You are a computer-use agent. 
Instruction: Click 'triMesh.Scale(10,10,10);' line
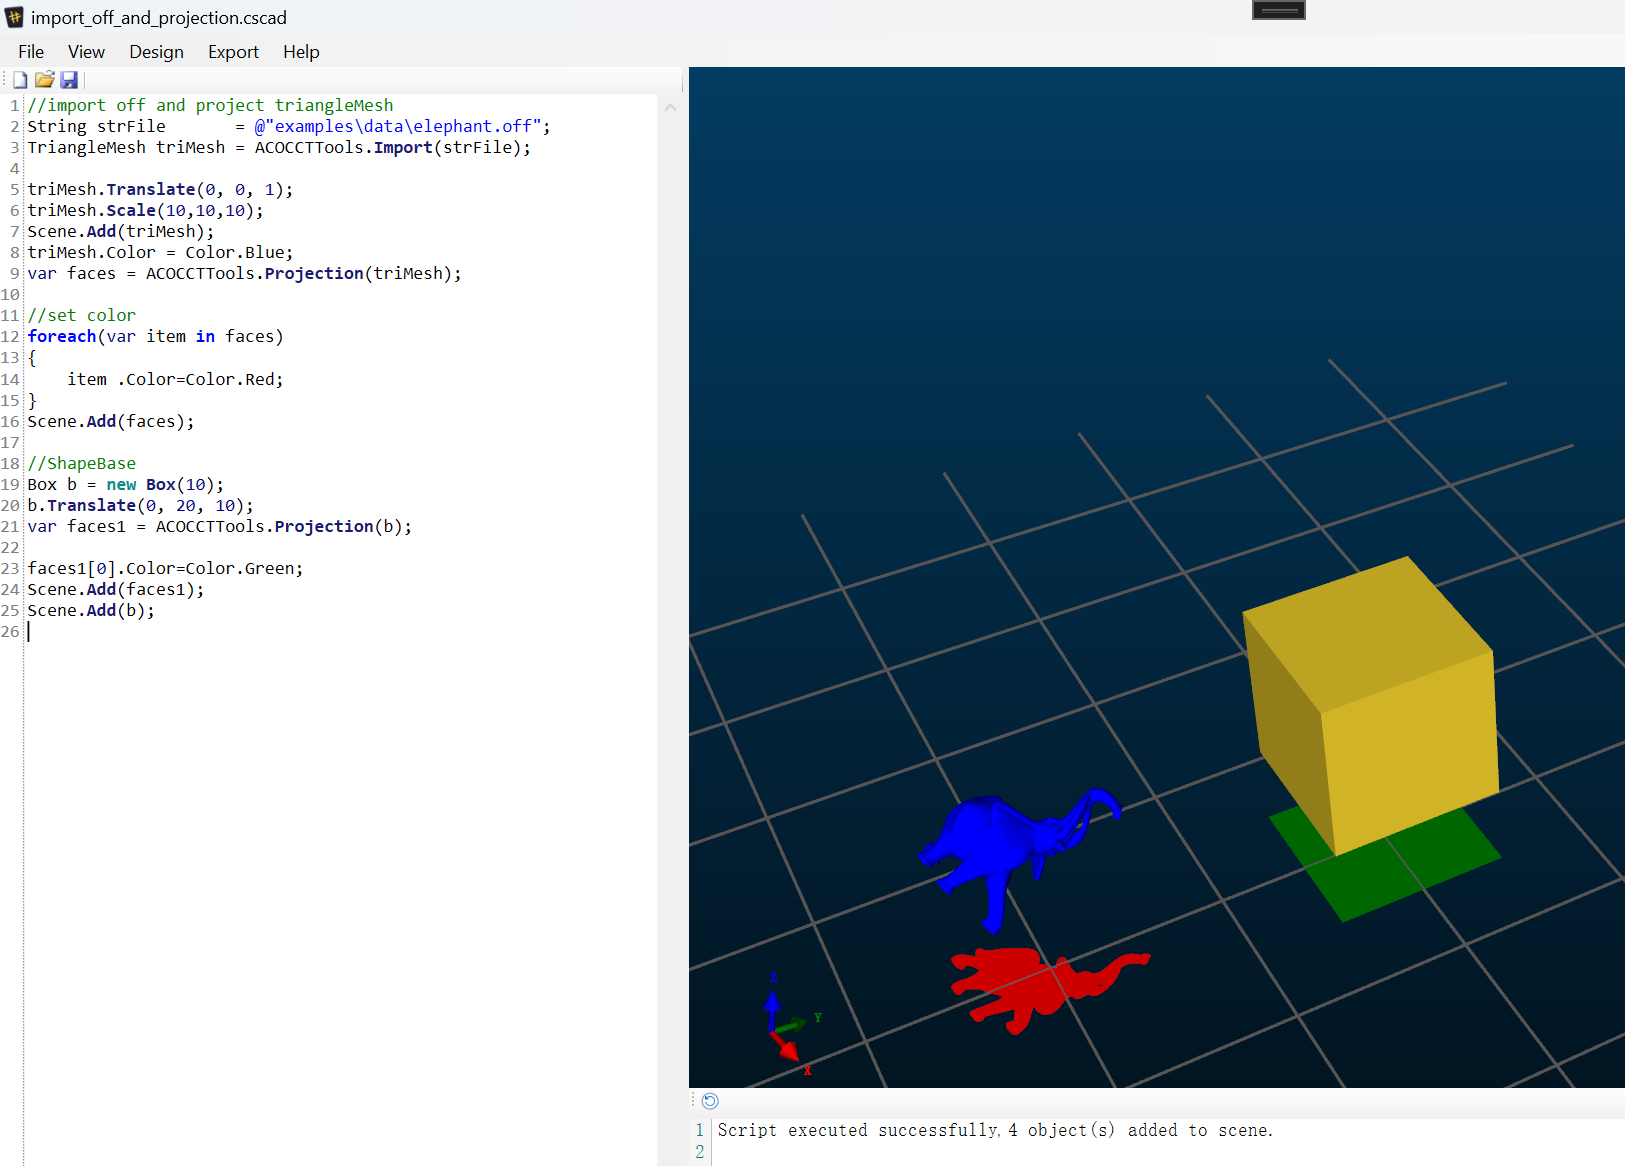(145, 211)
